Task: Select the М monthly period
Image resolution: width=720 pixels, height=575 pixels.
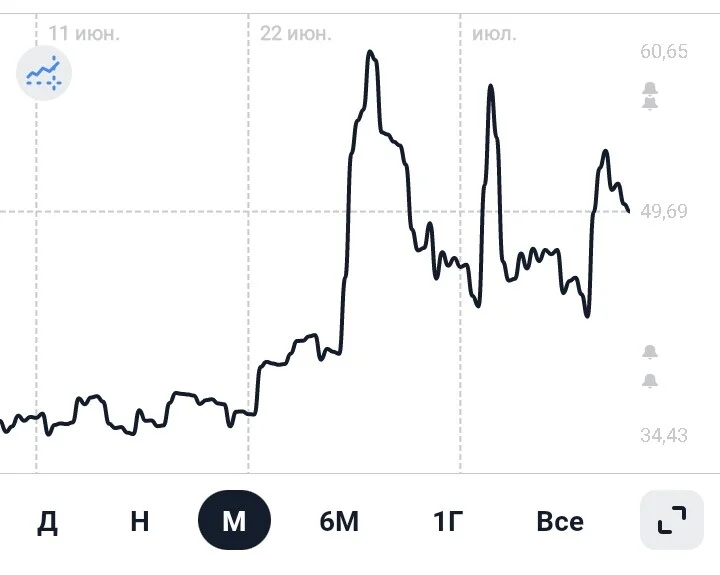Action: tap(234, 520)
